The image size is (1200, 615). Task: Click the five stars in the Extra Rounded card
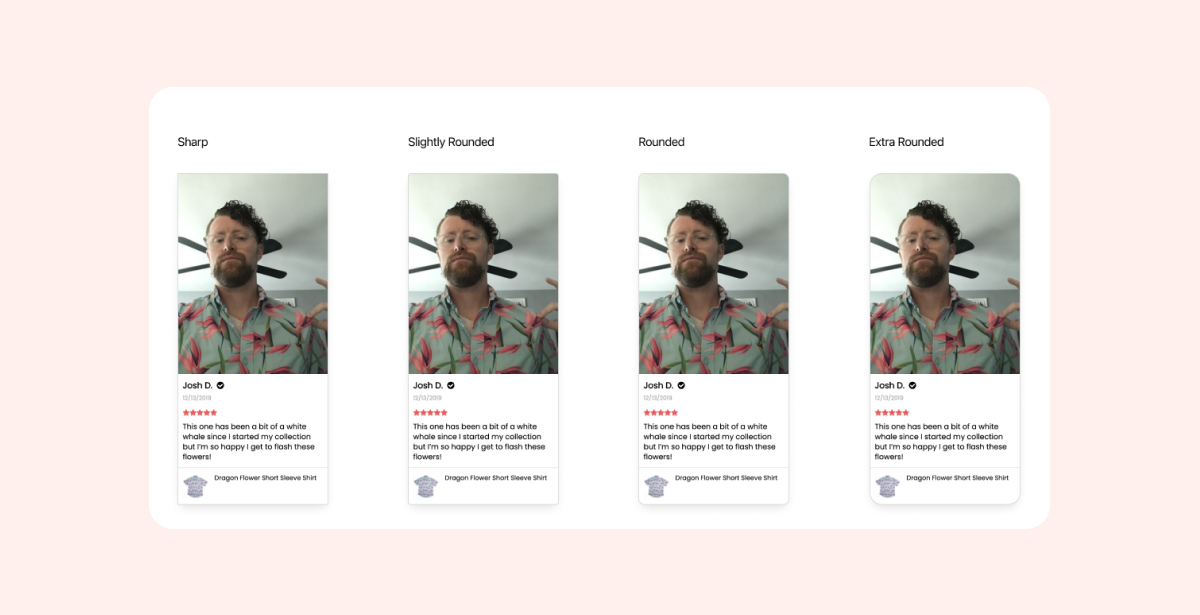[891, 412]
